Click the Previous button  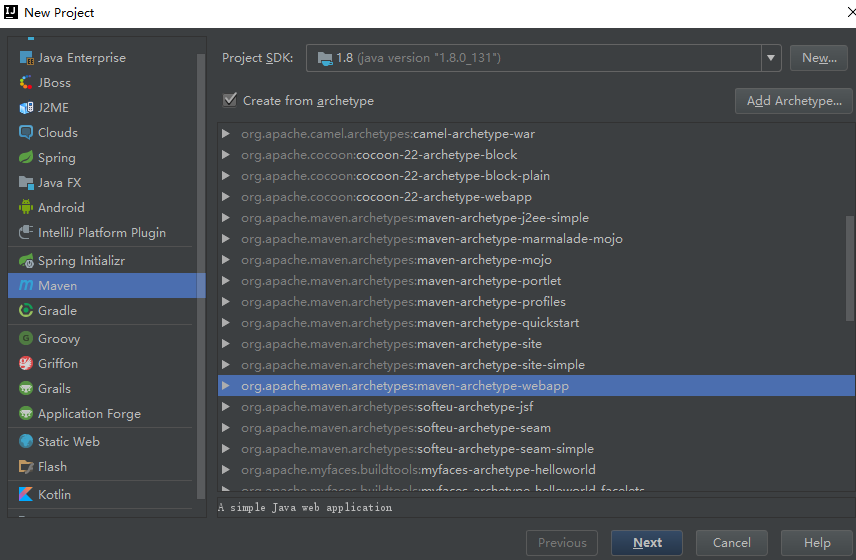click(x=562, y=543)
